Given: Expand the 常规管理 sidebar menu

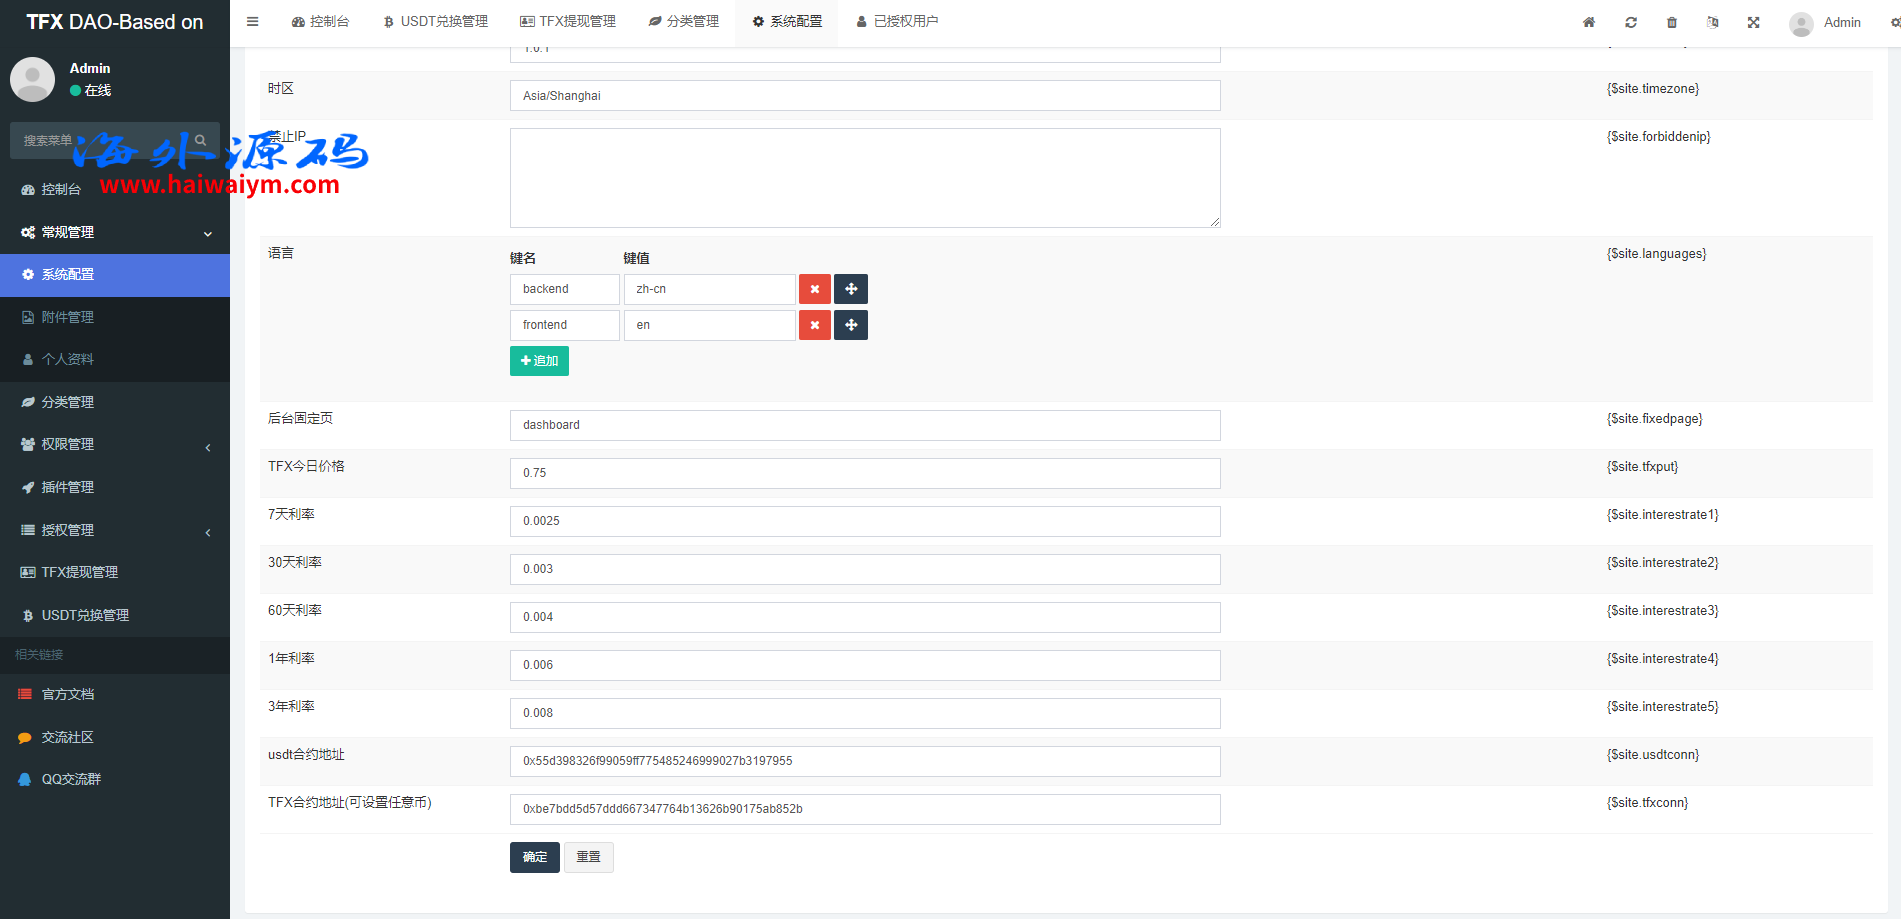Looking at the screenshot, I should [x=115, y=232].
